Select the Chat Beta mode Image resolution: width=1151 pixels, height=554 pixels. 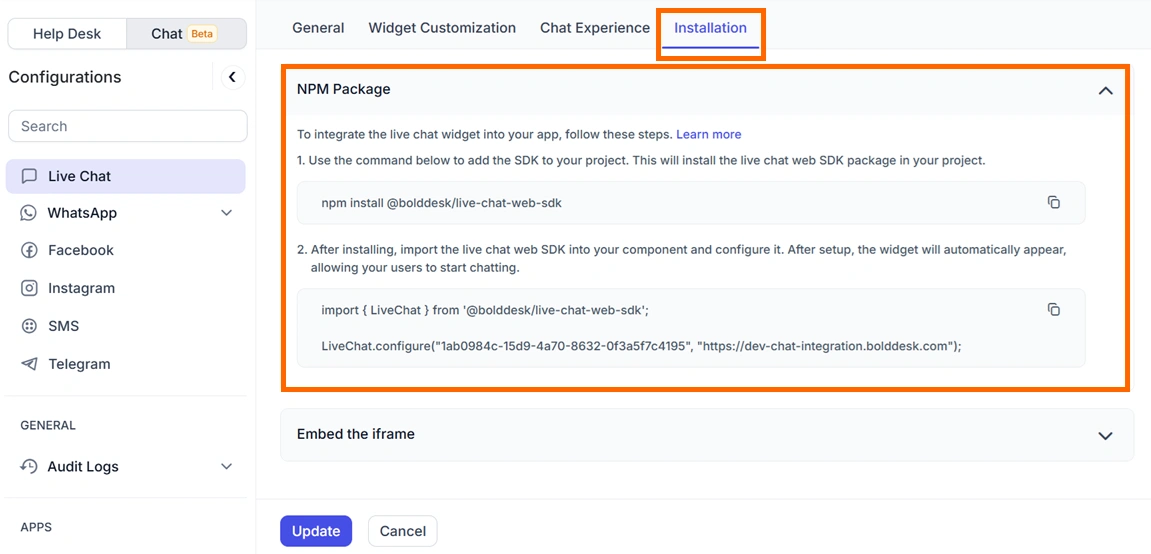click(x=186, y=34)
